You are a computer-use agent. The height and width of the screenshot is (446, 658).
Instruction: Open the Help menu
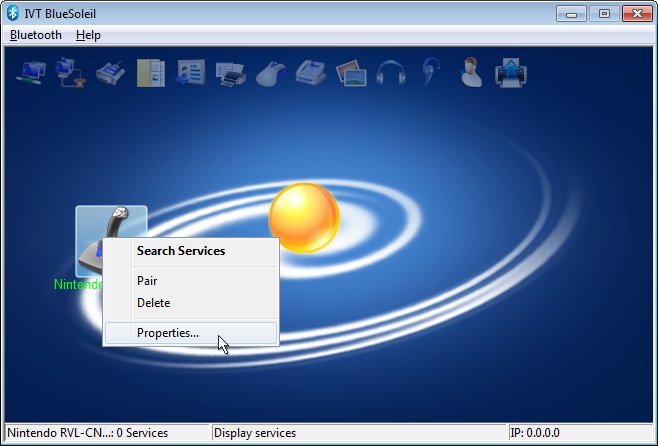(88, 35)
